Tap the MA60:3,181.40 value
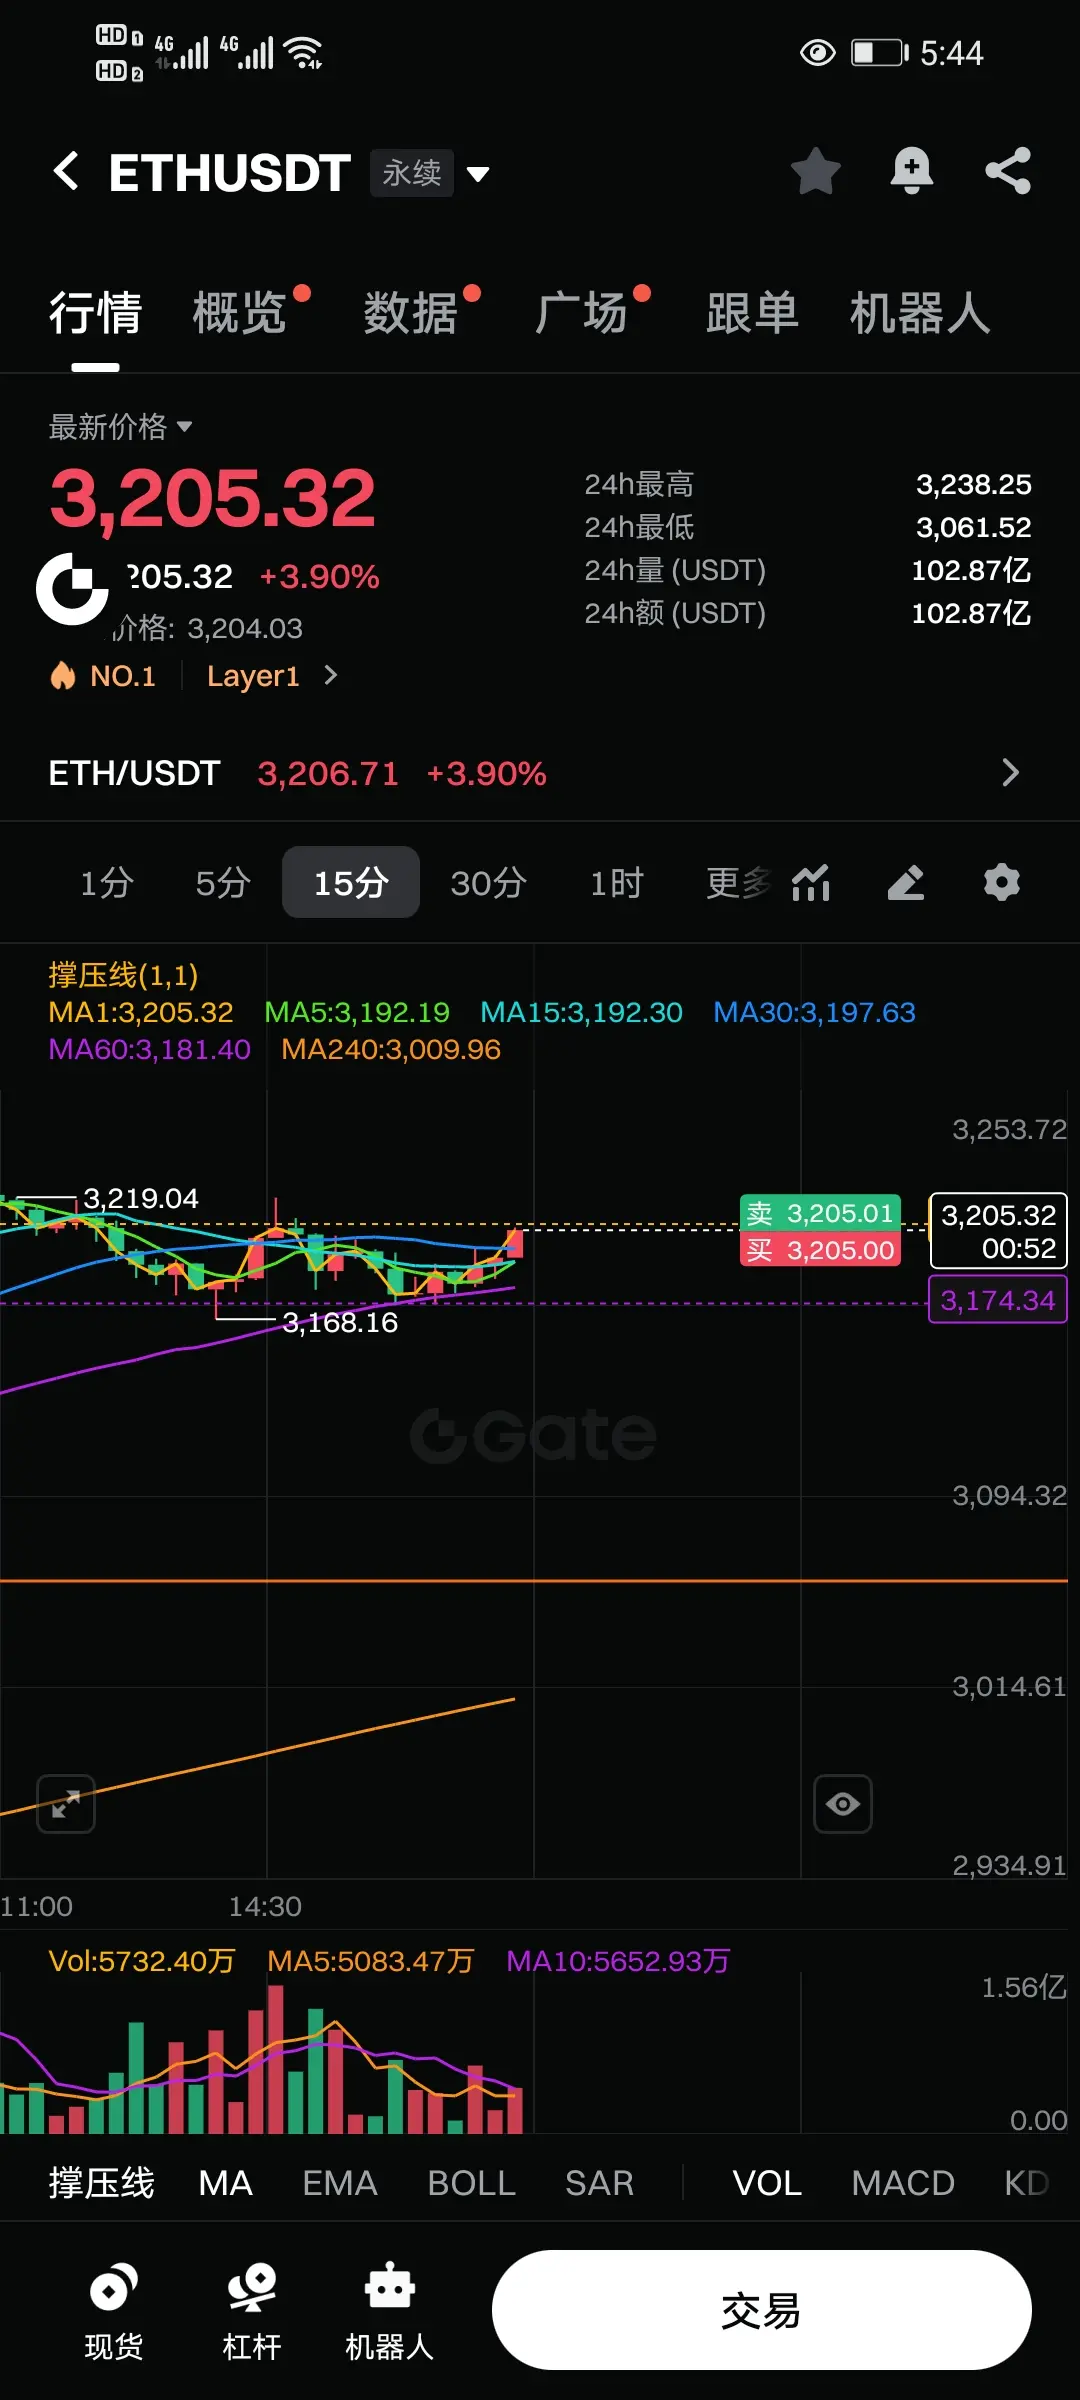 pyautogui.click(x=150, y=1049)
